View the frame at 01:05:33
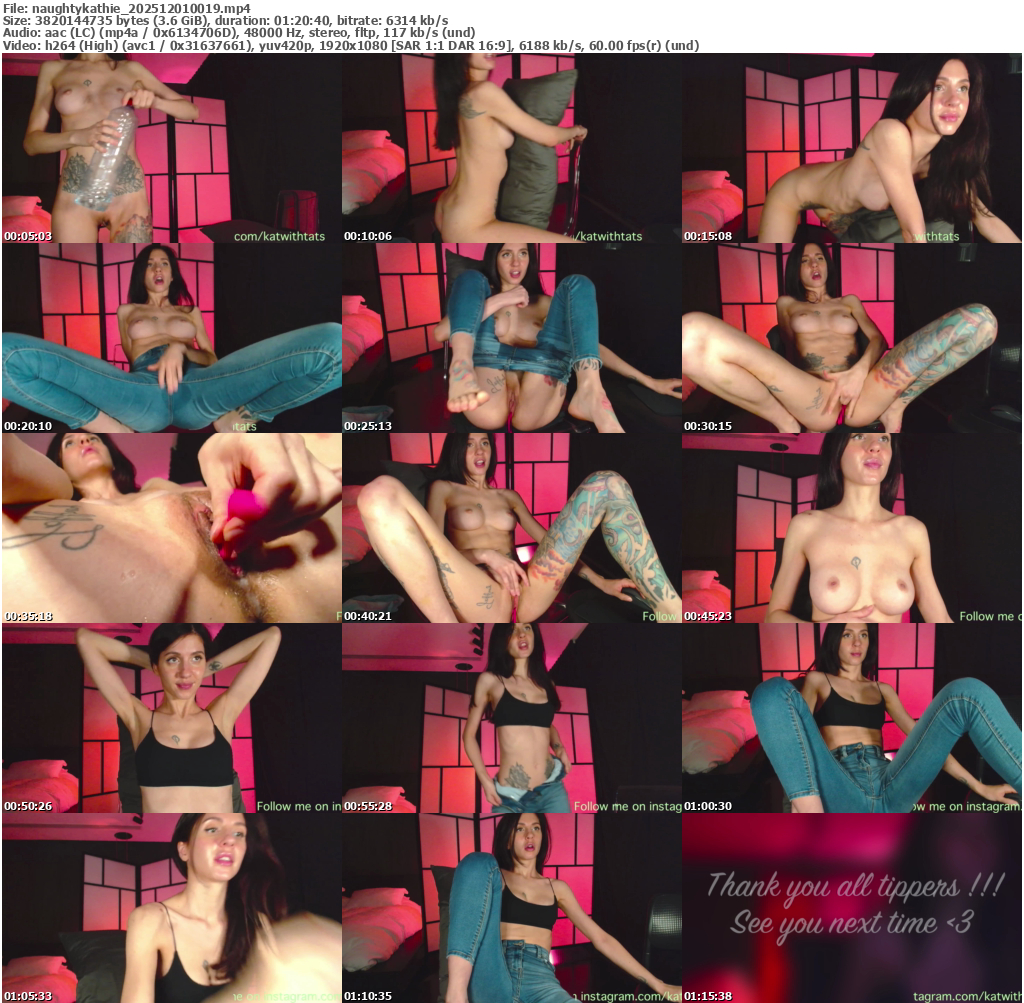 pyautogui.click(x=171, y=908)
